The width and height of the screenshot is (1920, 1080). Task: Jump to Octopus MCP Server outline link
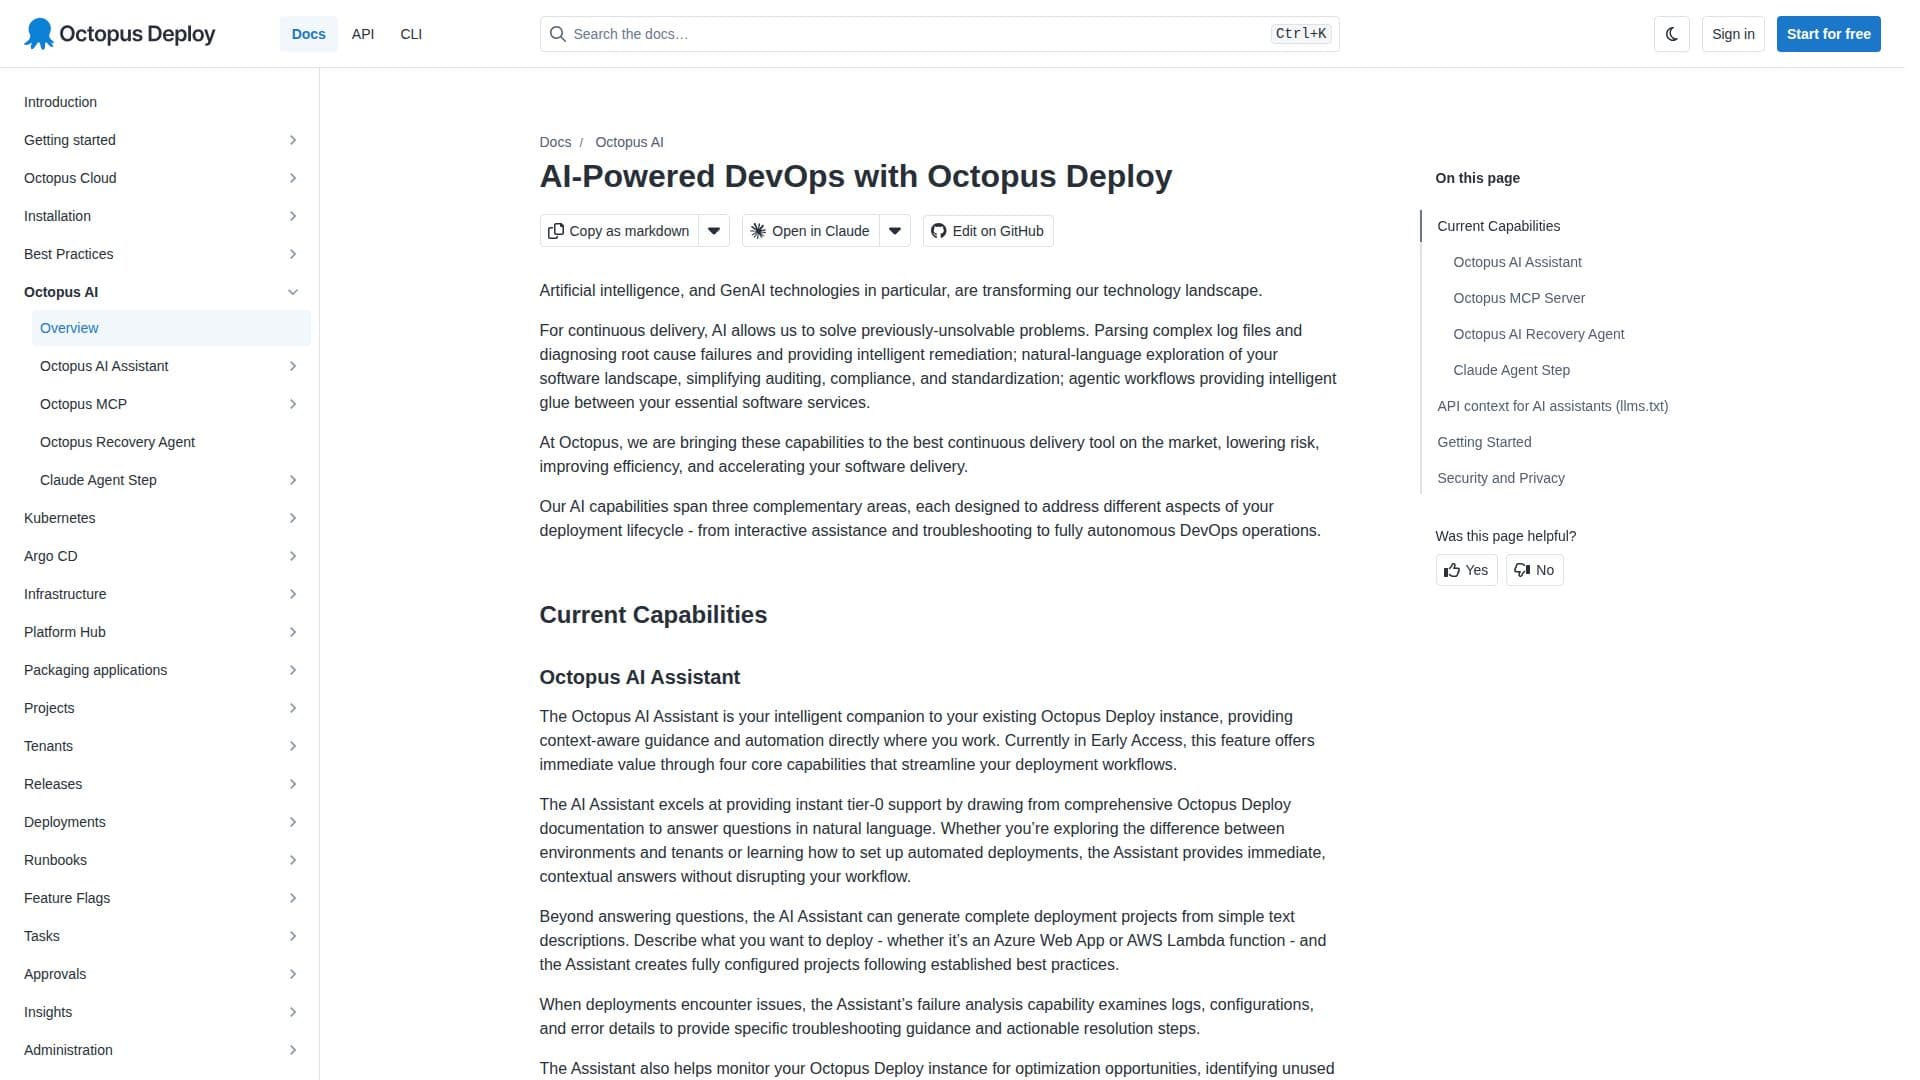point(1518,298)
